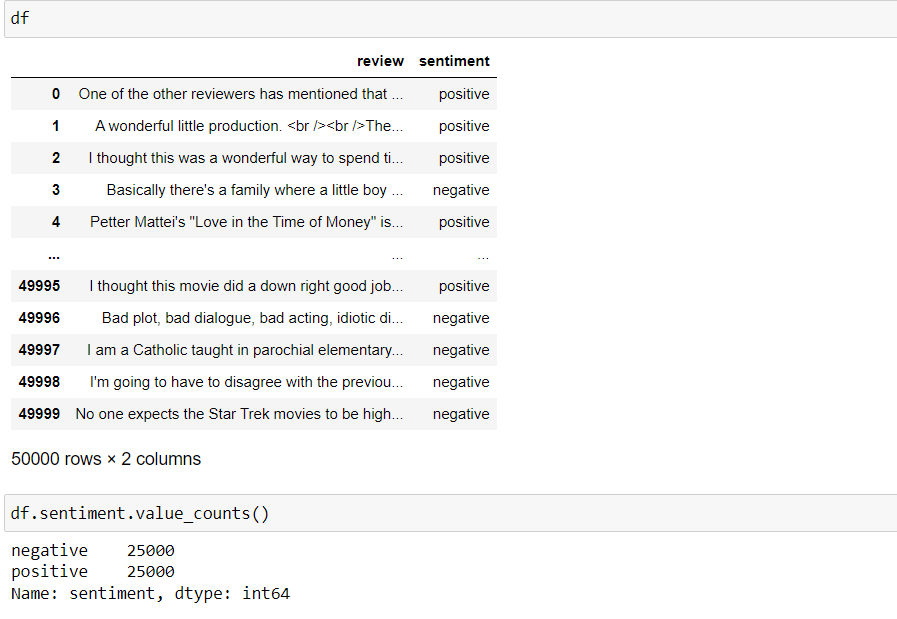
Task: Click row index 0 label
Action: [x=55, y=94]
